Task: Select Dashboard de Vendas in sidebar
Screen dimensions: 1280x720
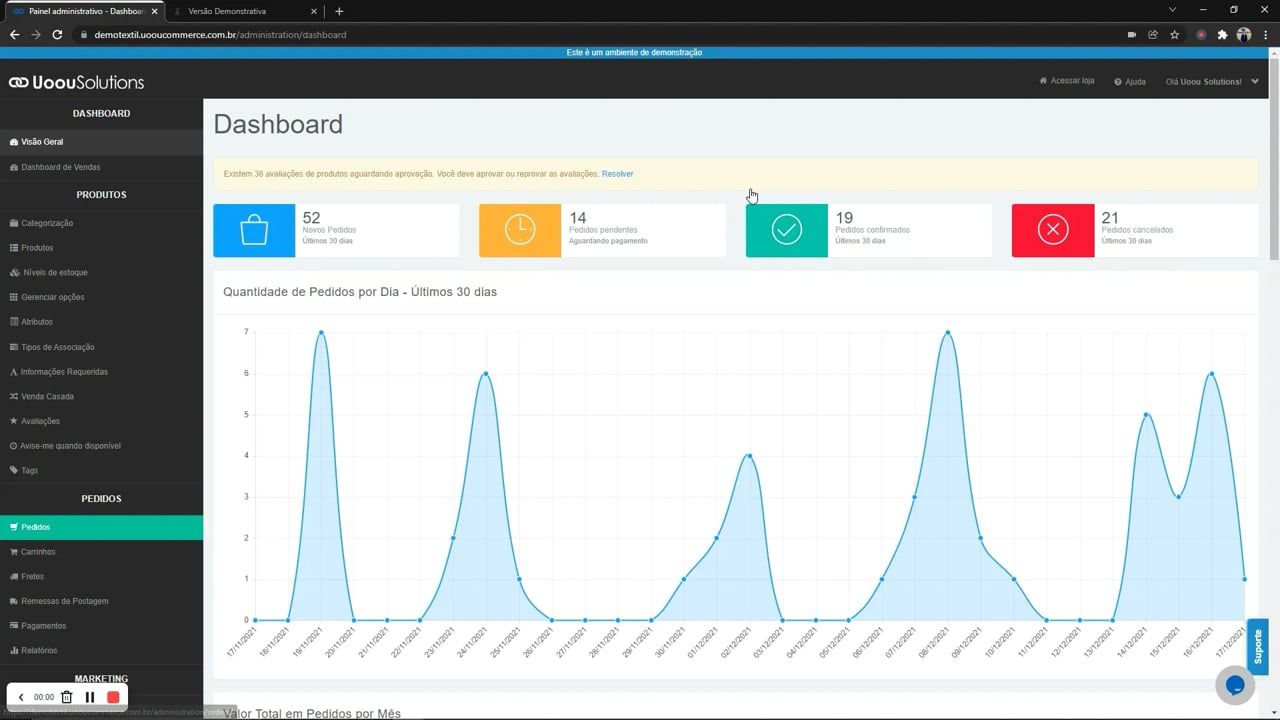Action: pos(60,167)
